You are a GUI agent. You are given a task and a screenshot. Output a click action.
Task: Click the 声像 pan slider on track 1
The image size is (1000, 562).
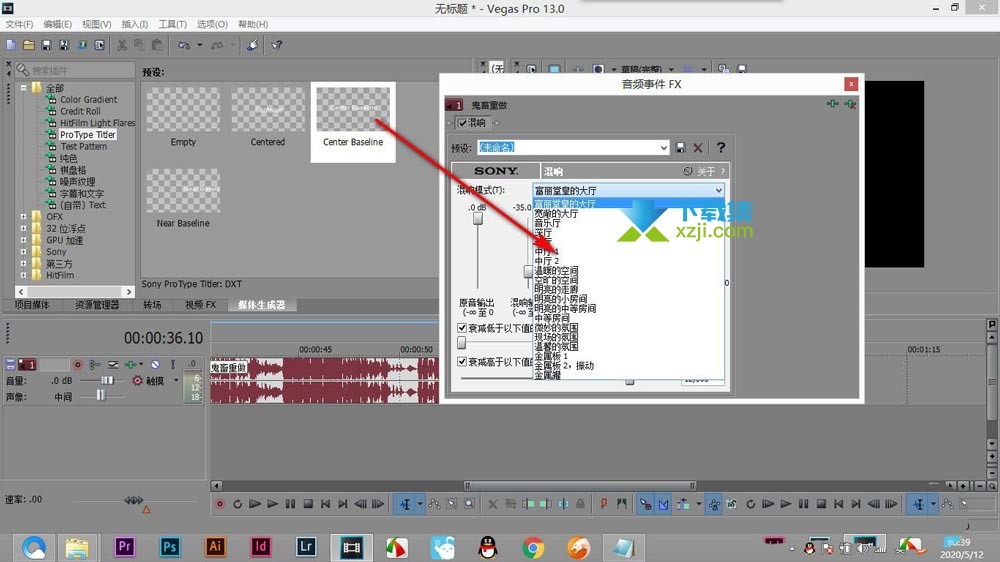coord(101,396)
